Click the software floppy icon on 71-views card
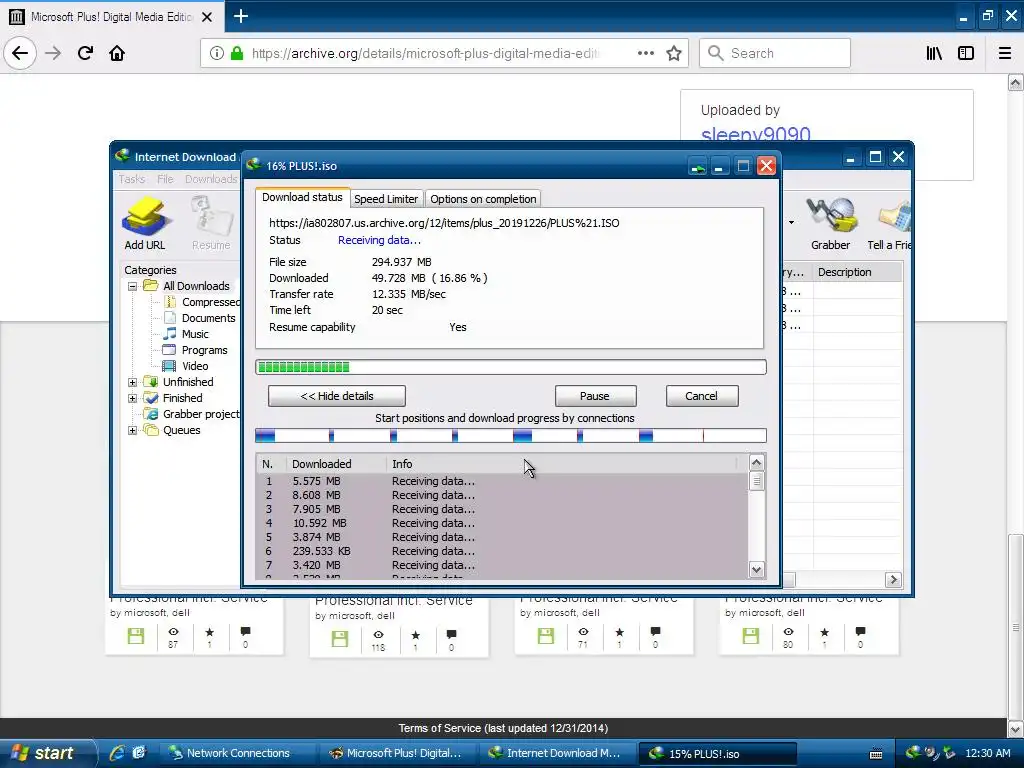Viewport: 1024px width, 768px height. point(545,635)
